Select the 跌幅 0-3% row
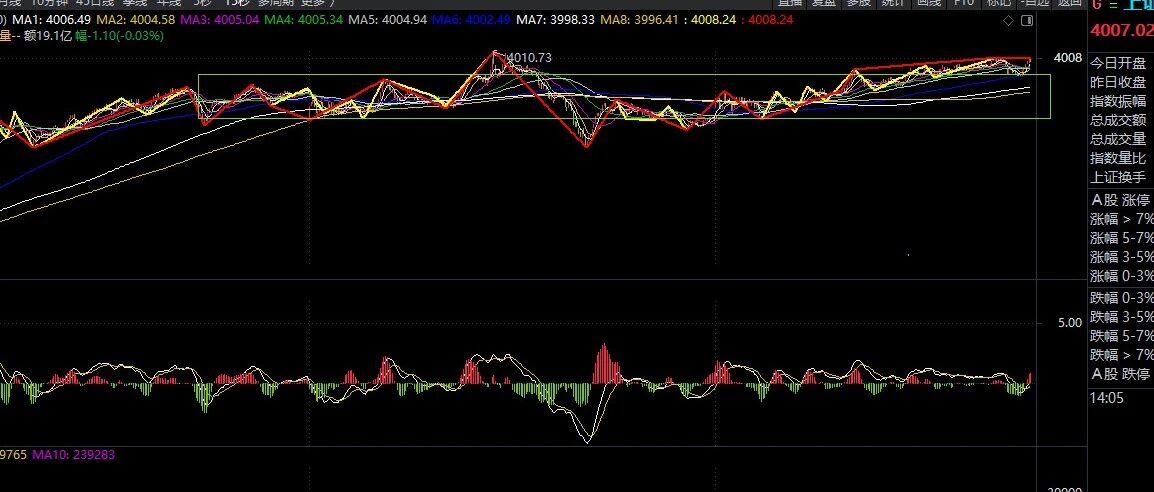The height and width of the screenshot is (492, 1154). point(1120,299)
